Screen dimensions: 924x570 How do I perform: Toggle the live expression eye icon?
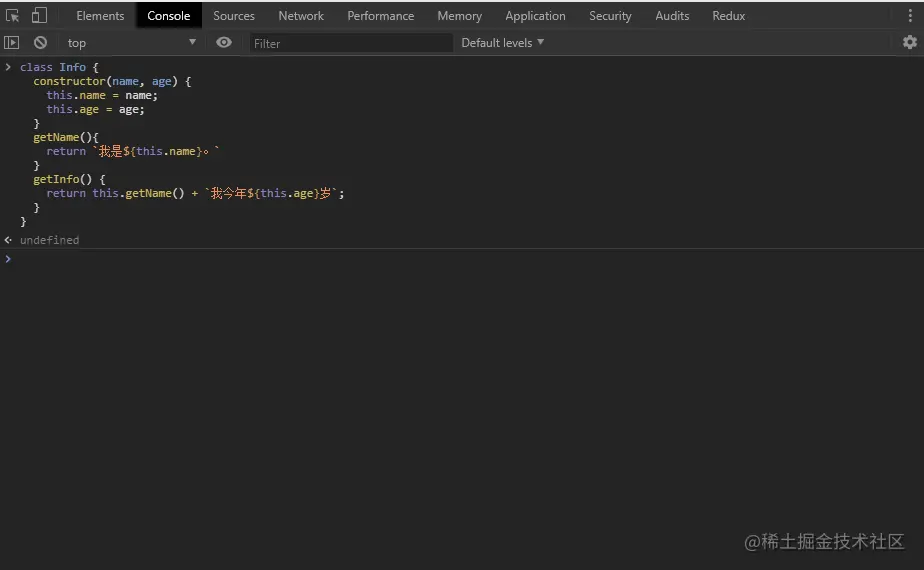[223, 42]
